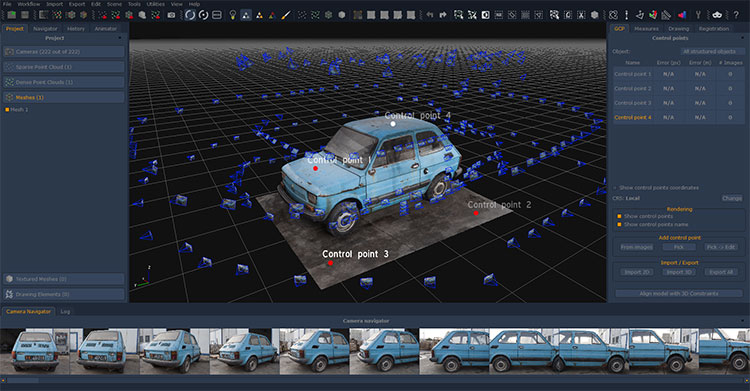Expand Textured Meshes (0) section
This screenshot has width=750, height=391.
[x=64, y=279]
